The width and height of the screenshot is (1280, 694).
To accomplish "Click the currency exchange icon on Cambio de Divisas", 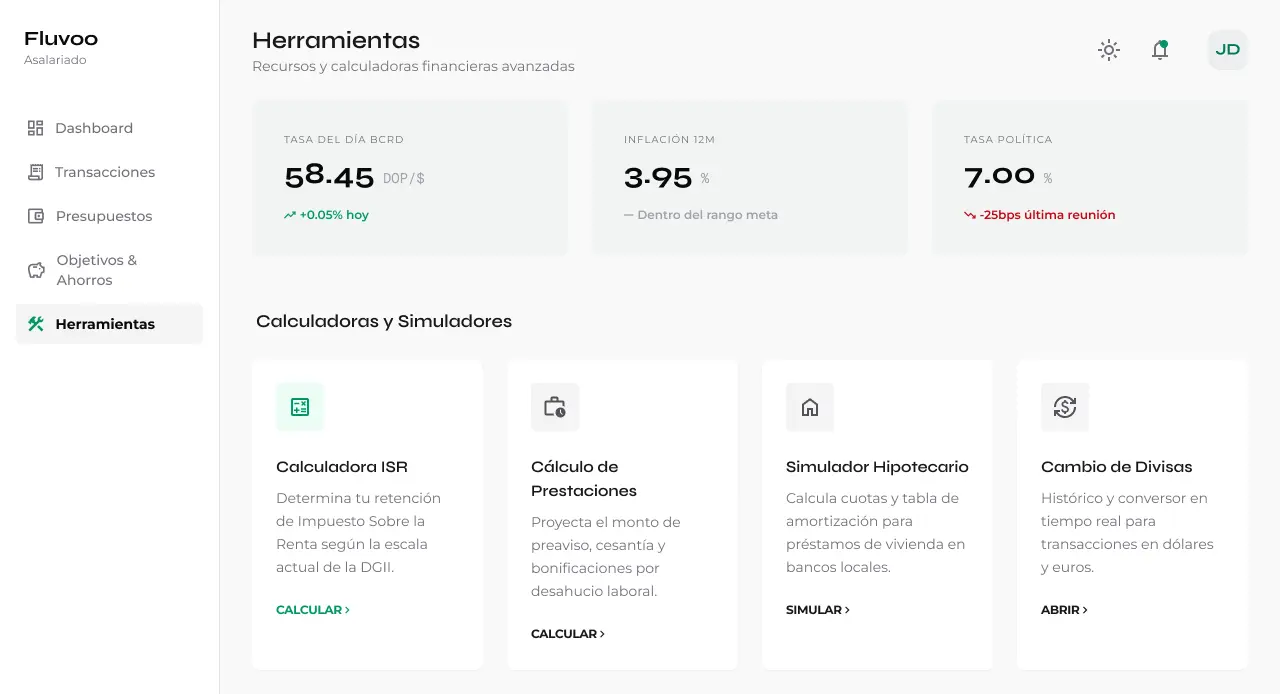I will point(1065,407).
